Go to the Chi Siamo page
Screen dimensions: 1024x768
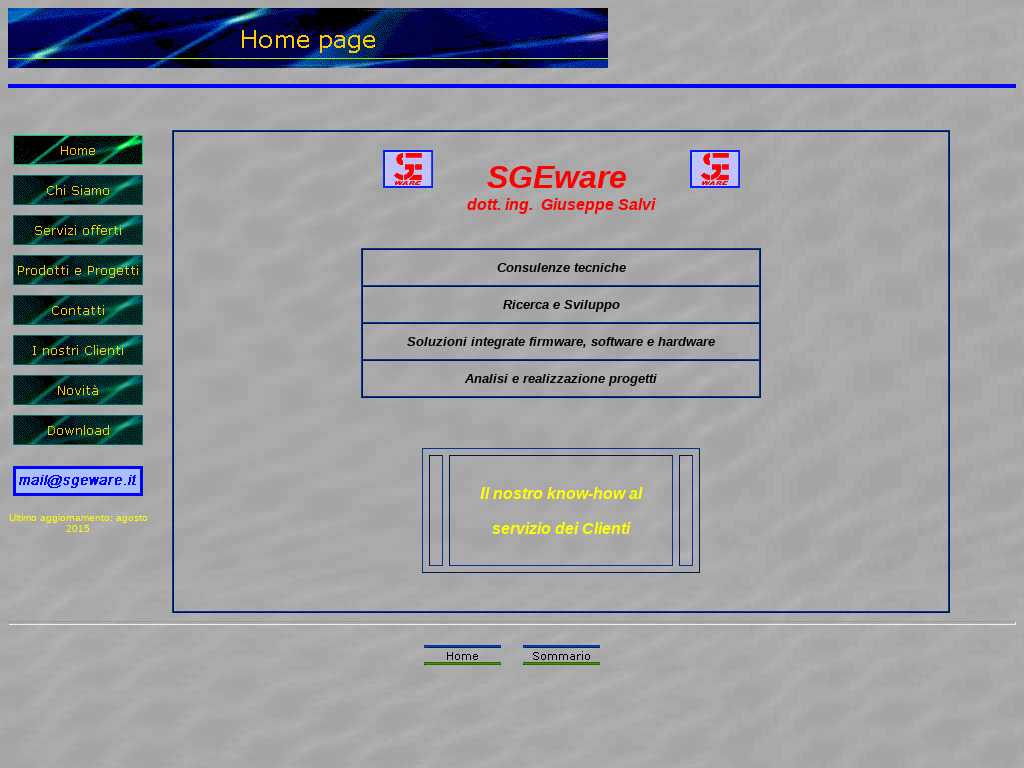click(78, 190)
